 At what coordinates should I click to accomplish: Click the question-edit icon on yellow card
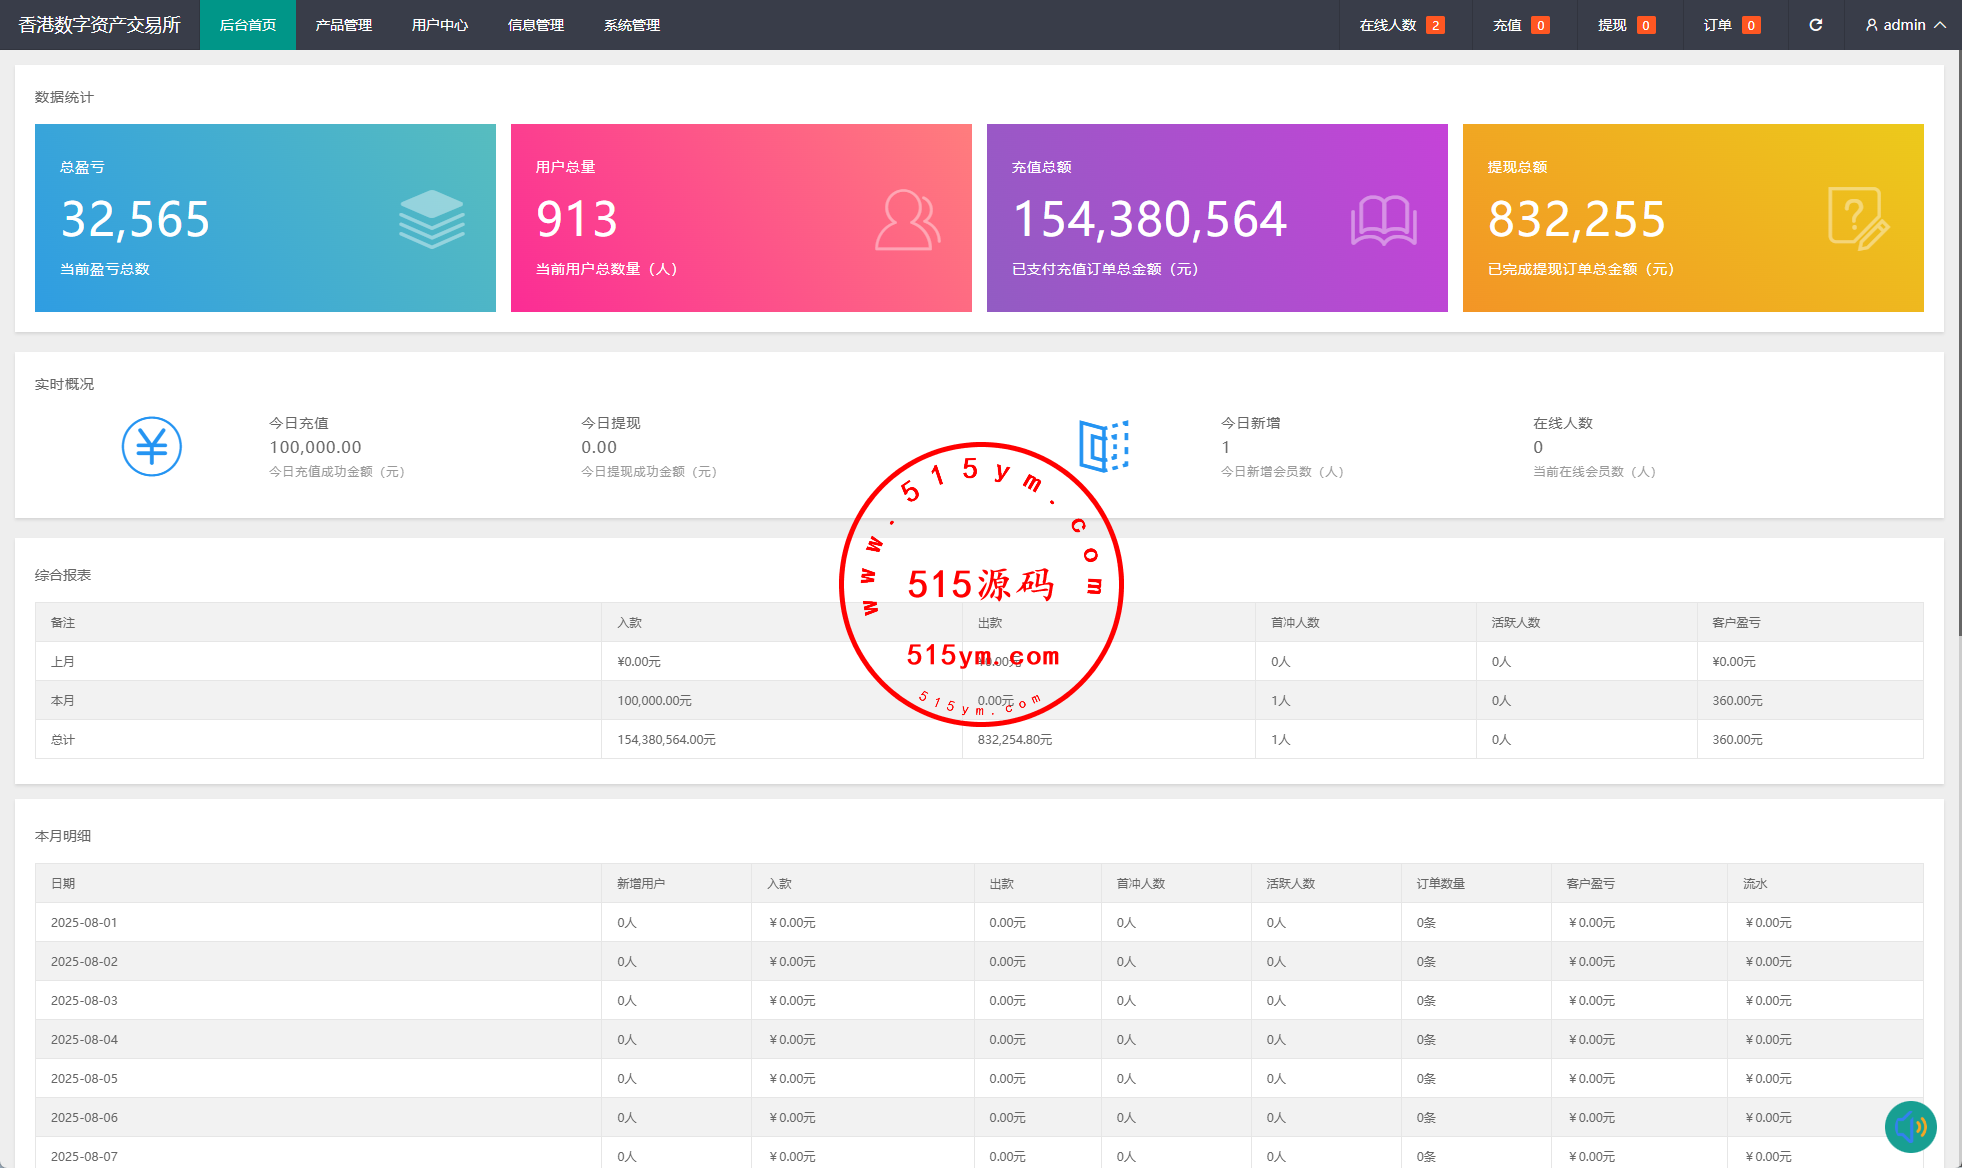click(x=1858, y=219)
